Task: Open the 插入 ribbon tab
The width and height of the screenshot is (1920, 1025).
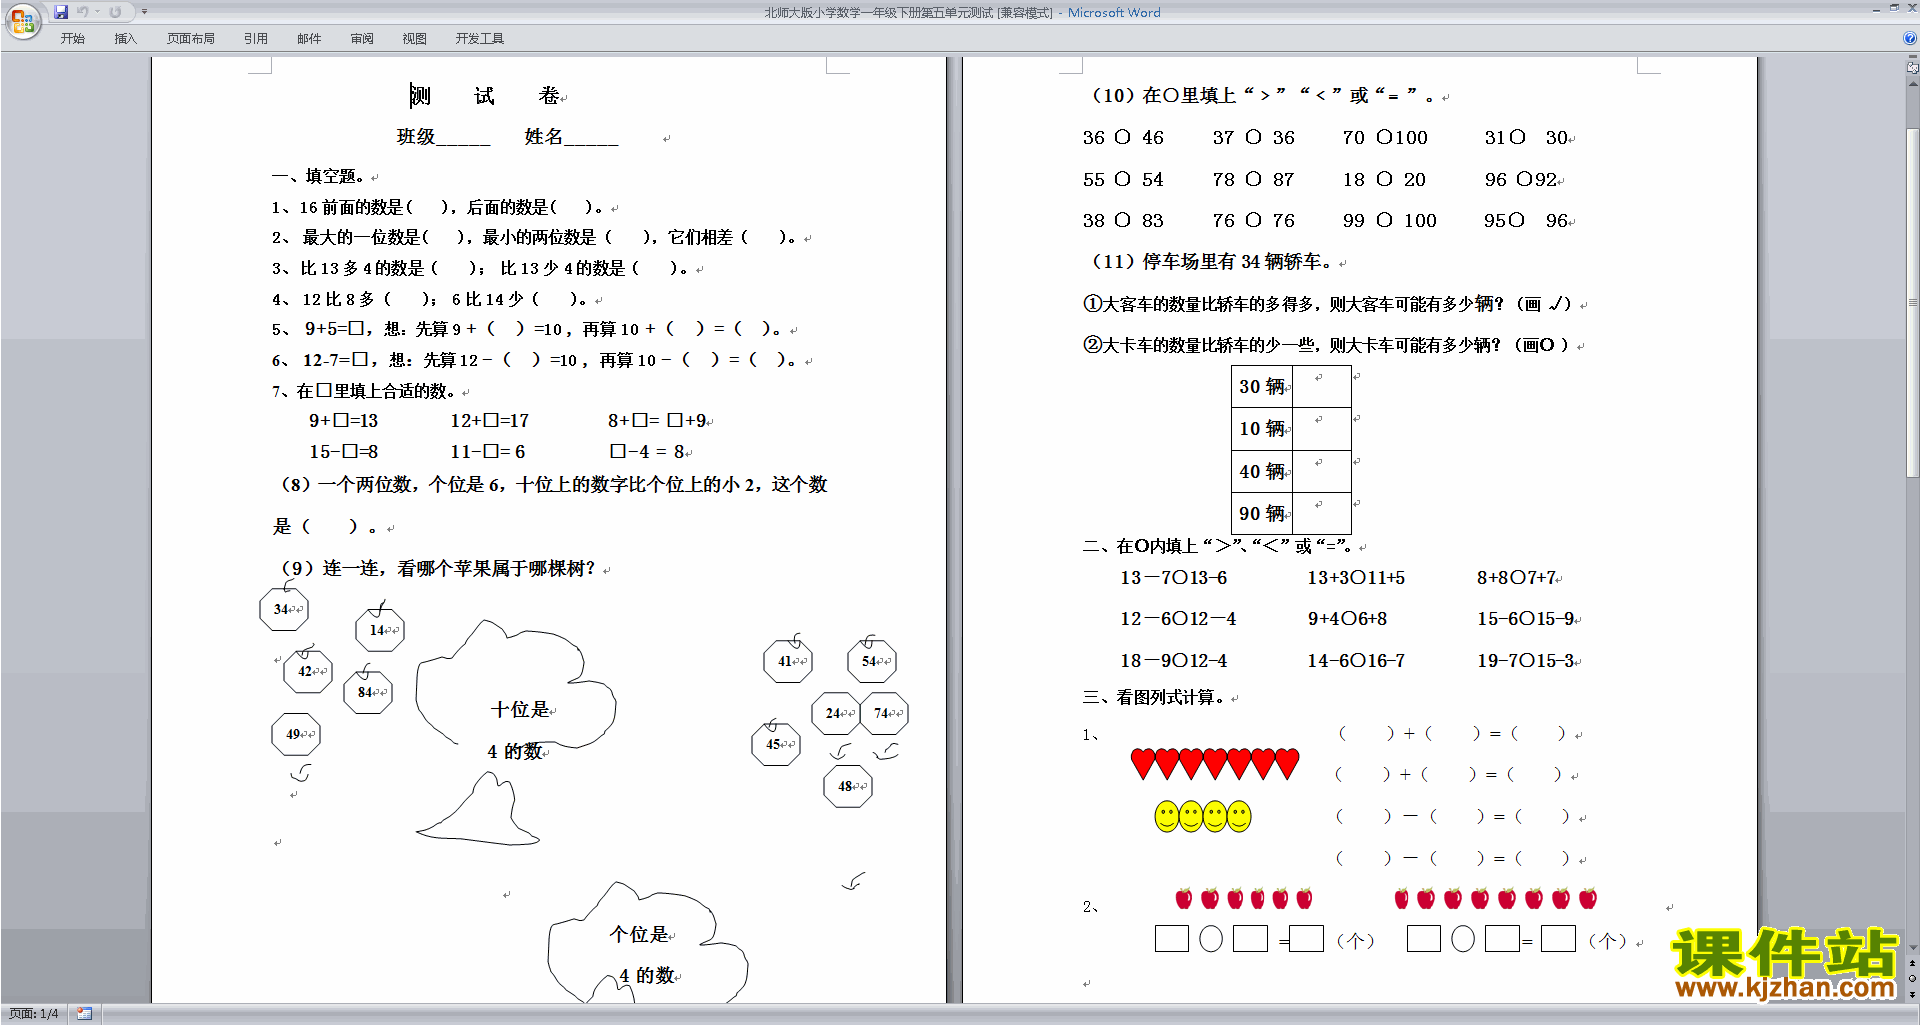Action: (125, 39)
